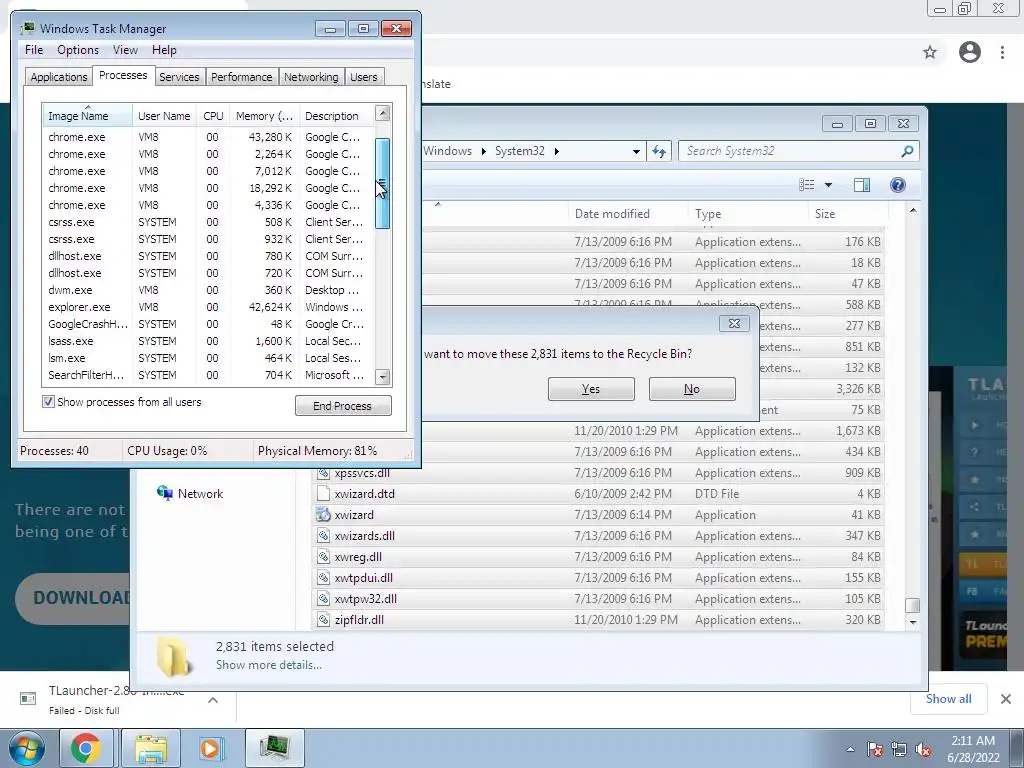1024x768 pixels.
Task: Open Windows Explorer taskbar icon
Action: pyautogui.click(x=151, y=748)
